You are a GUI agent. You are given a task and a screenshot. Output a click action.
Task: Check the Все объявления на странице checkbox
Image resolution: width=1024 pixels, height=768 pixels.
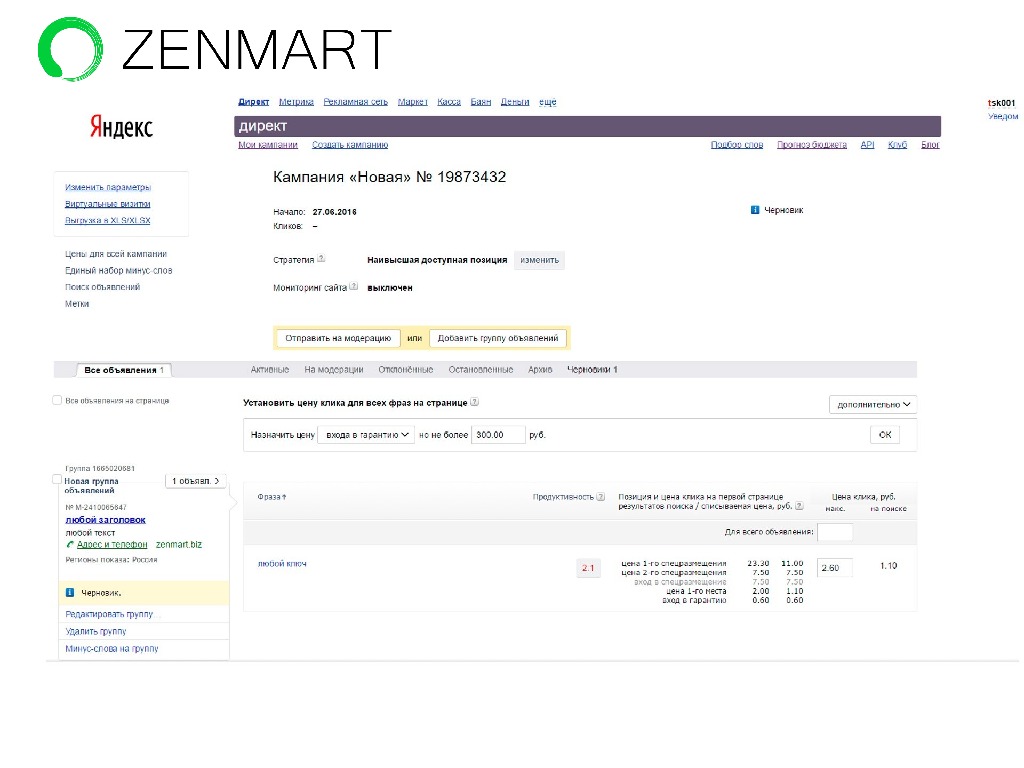point(57,400)
